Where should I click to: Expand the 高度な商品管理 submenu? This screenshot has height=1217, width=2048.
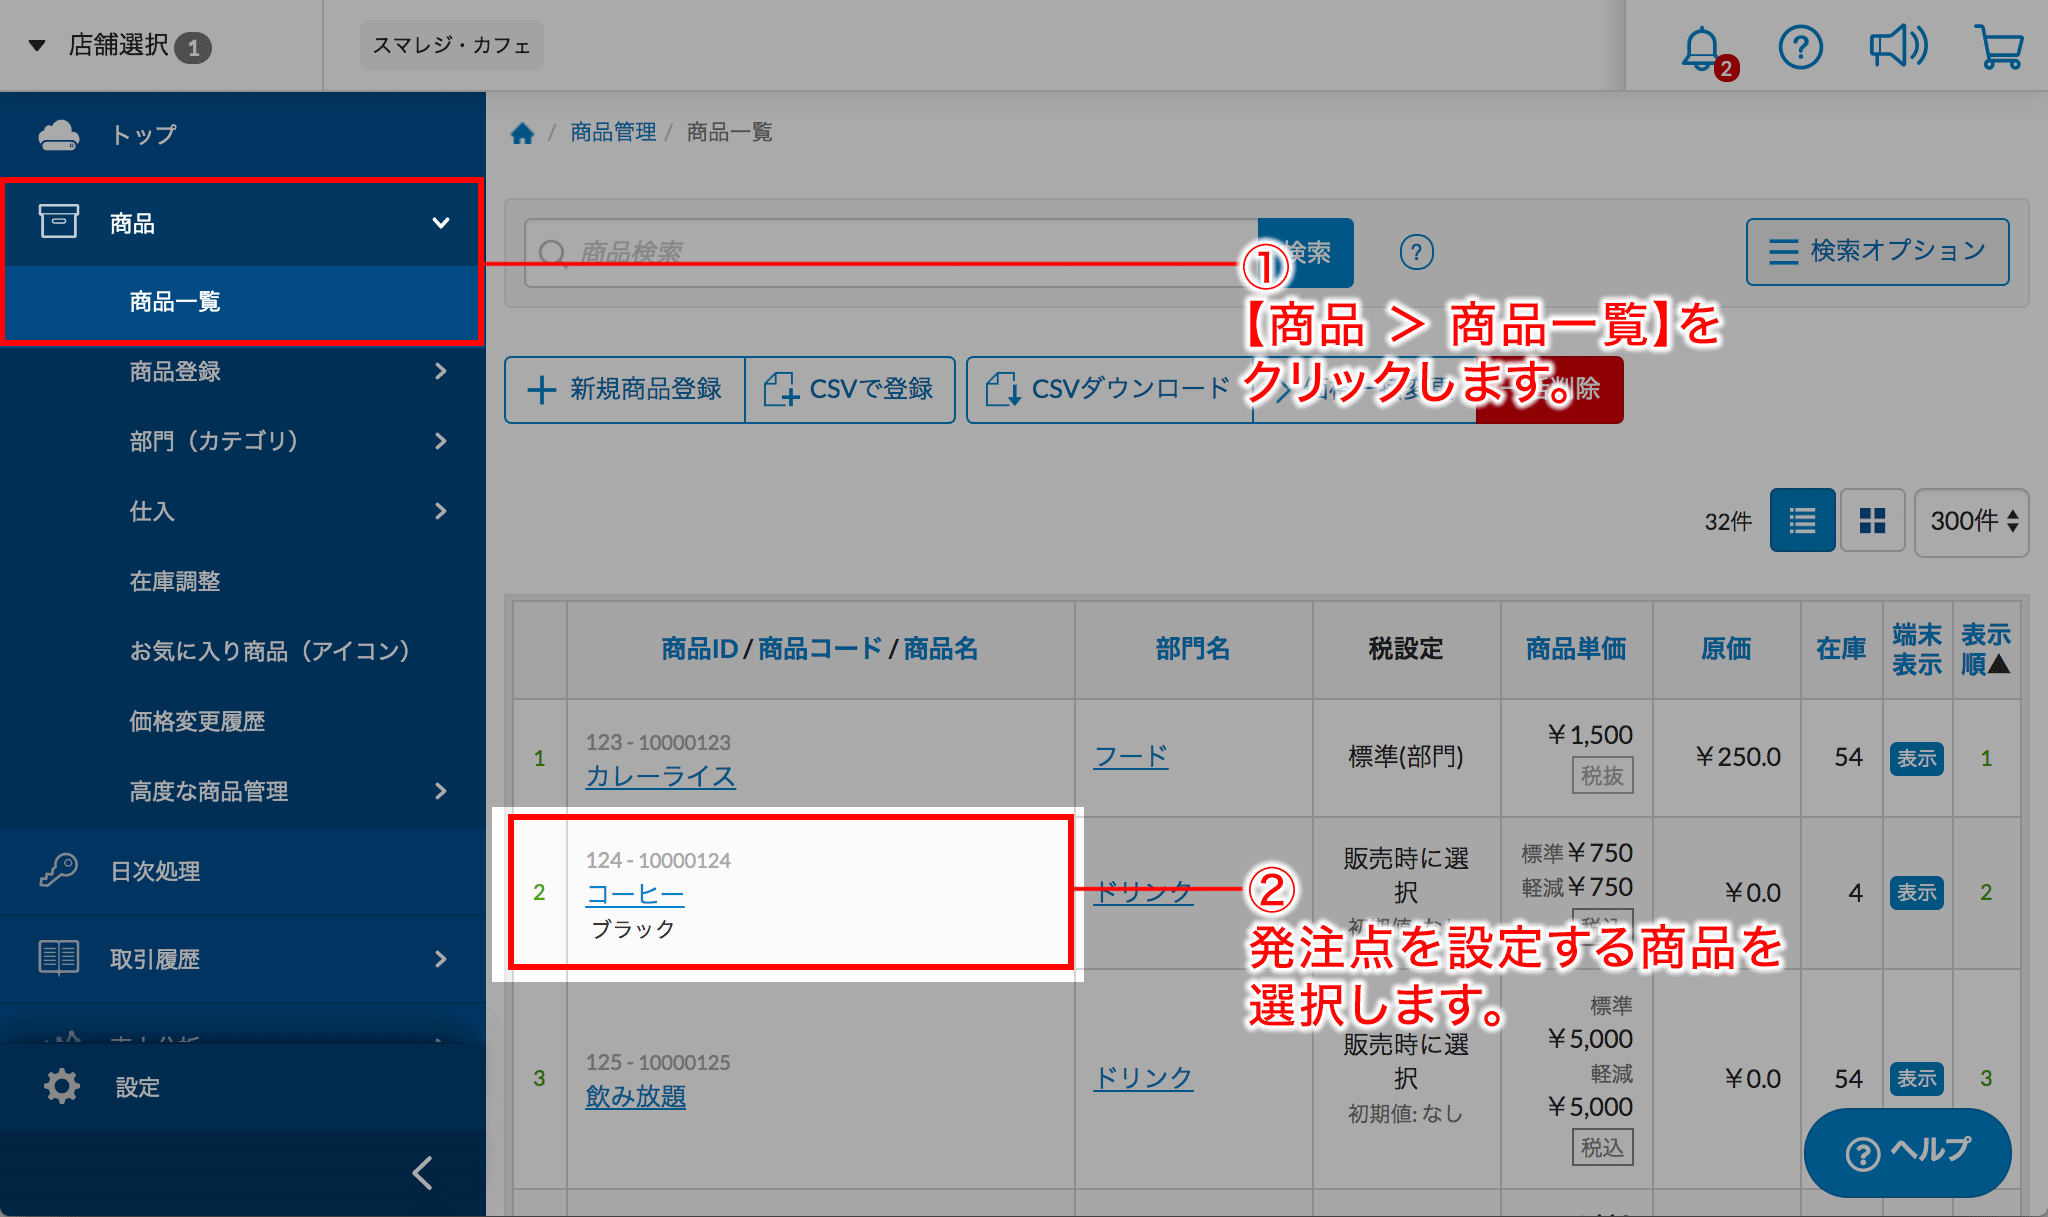click(441, 791)
